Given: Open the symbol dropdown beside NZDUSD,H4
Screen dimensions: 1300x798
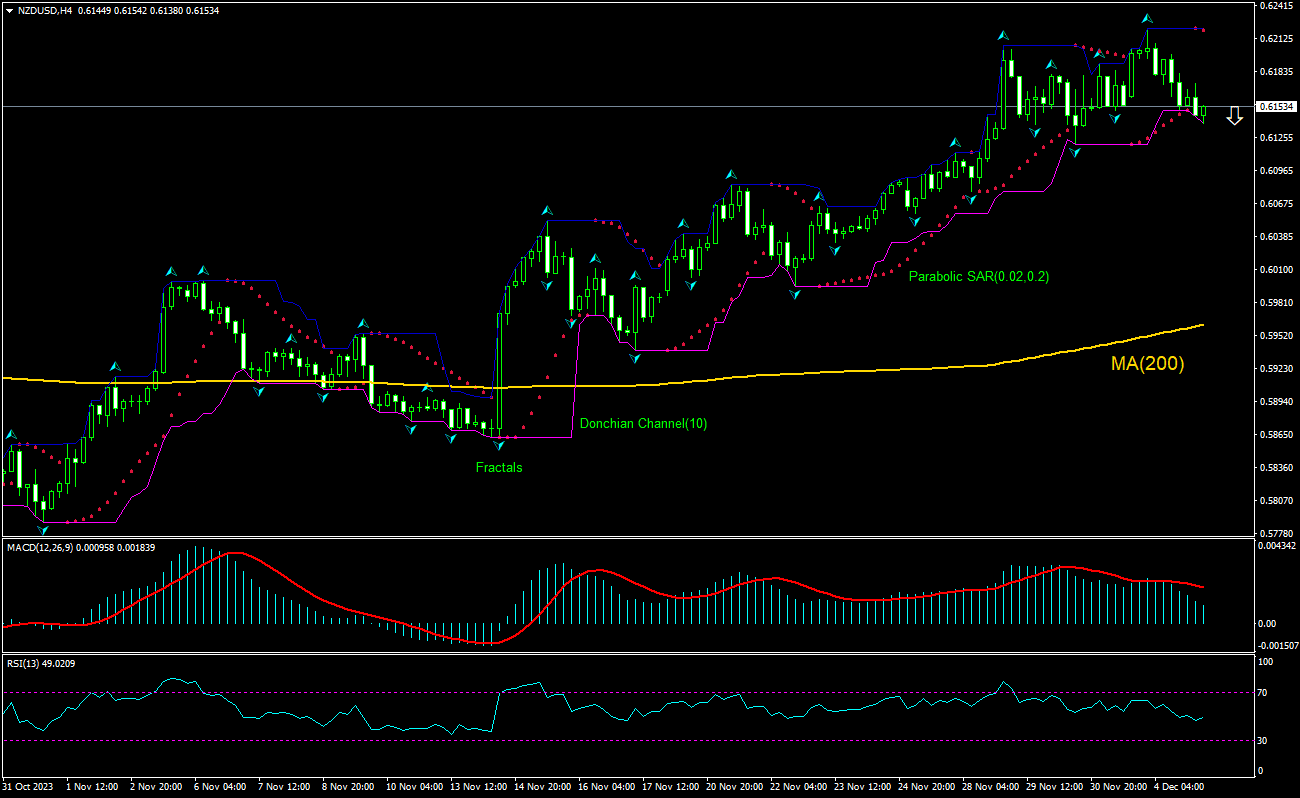Looking at the screenshot, I should tap(10, 12).
